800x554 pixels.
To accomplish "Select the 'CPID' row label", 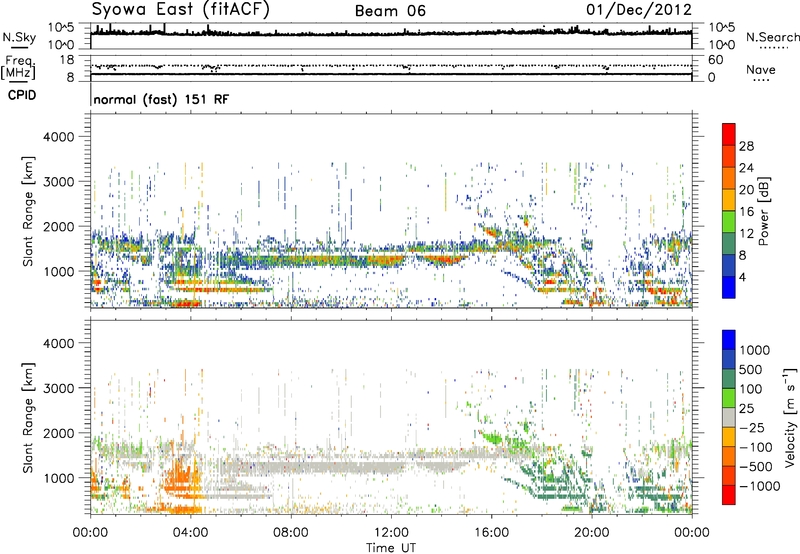I will (x=22, y=95).
